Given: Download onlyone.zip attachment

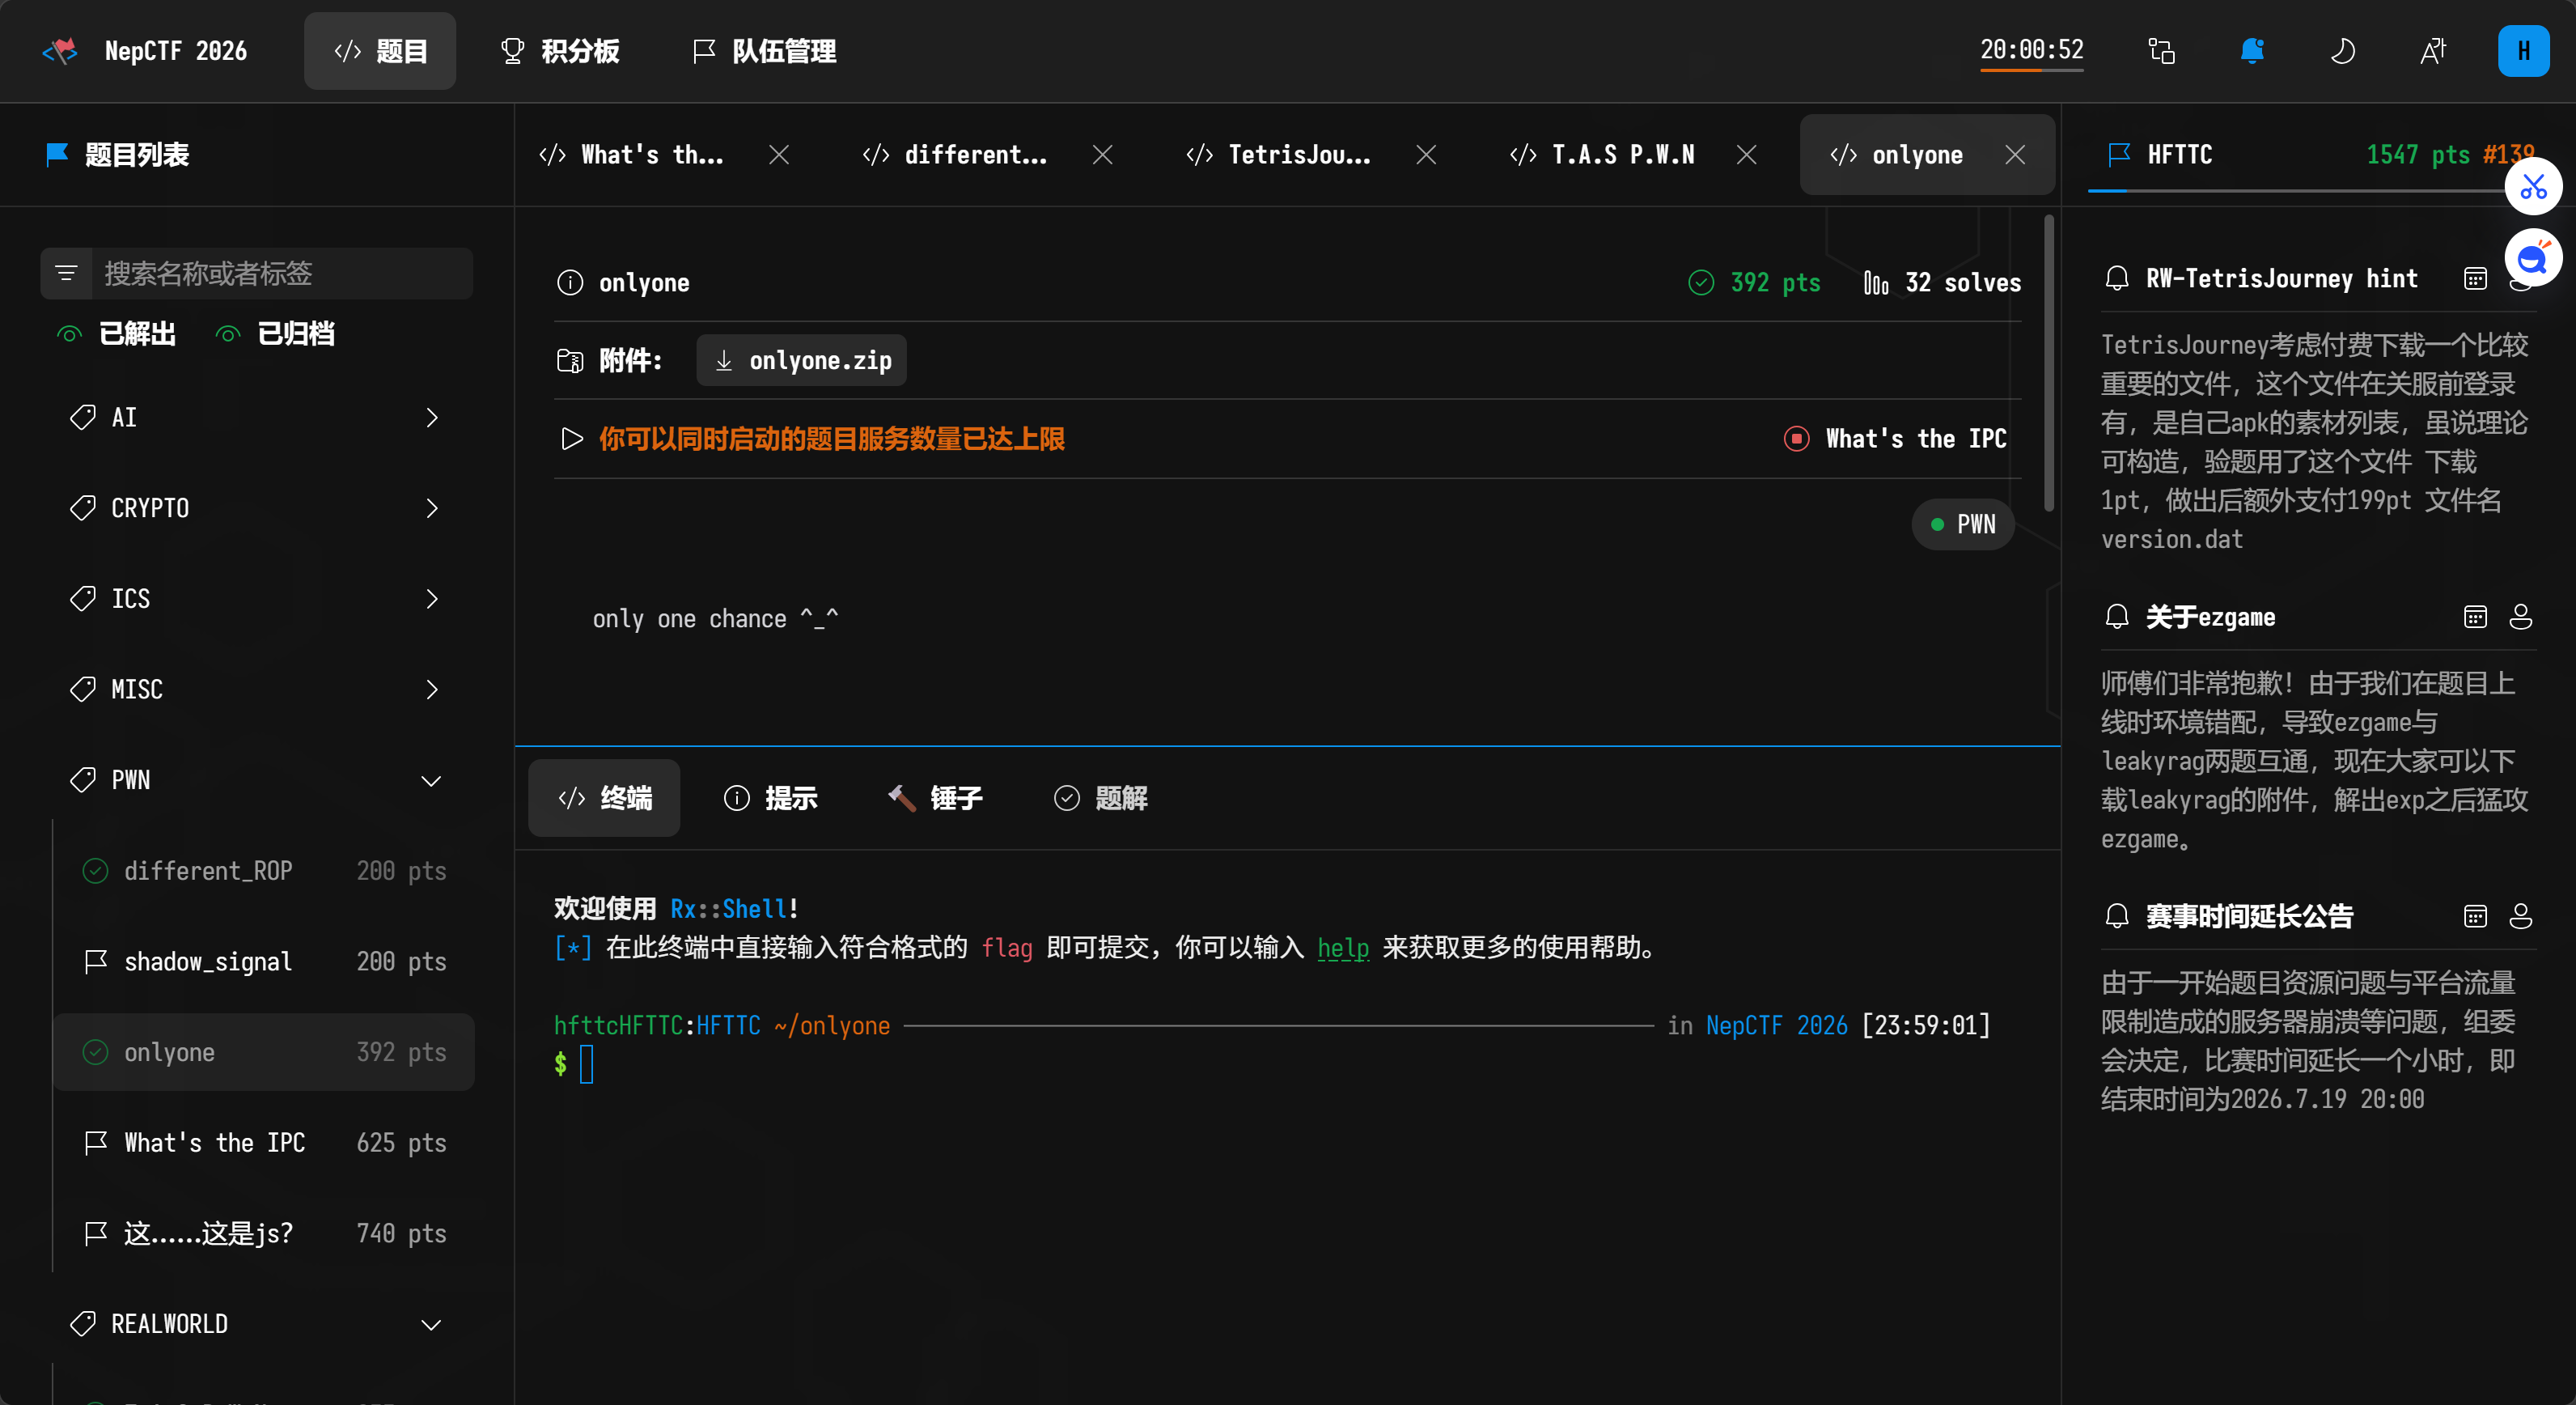Looking at the screenshot, I should [802, 360].
